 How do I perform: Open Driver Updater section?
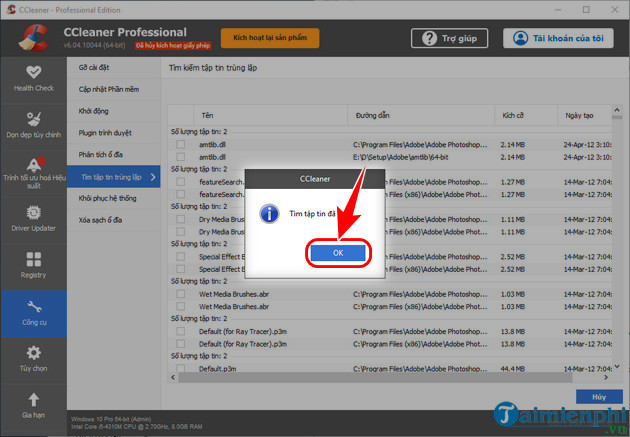coord(34,219)
